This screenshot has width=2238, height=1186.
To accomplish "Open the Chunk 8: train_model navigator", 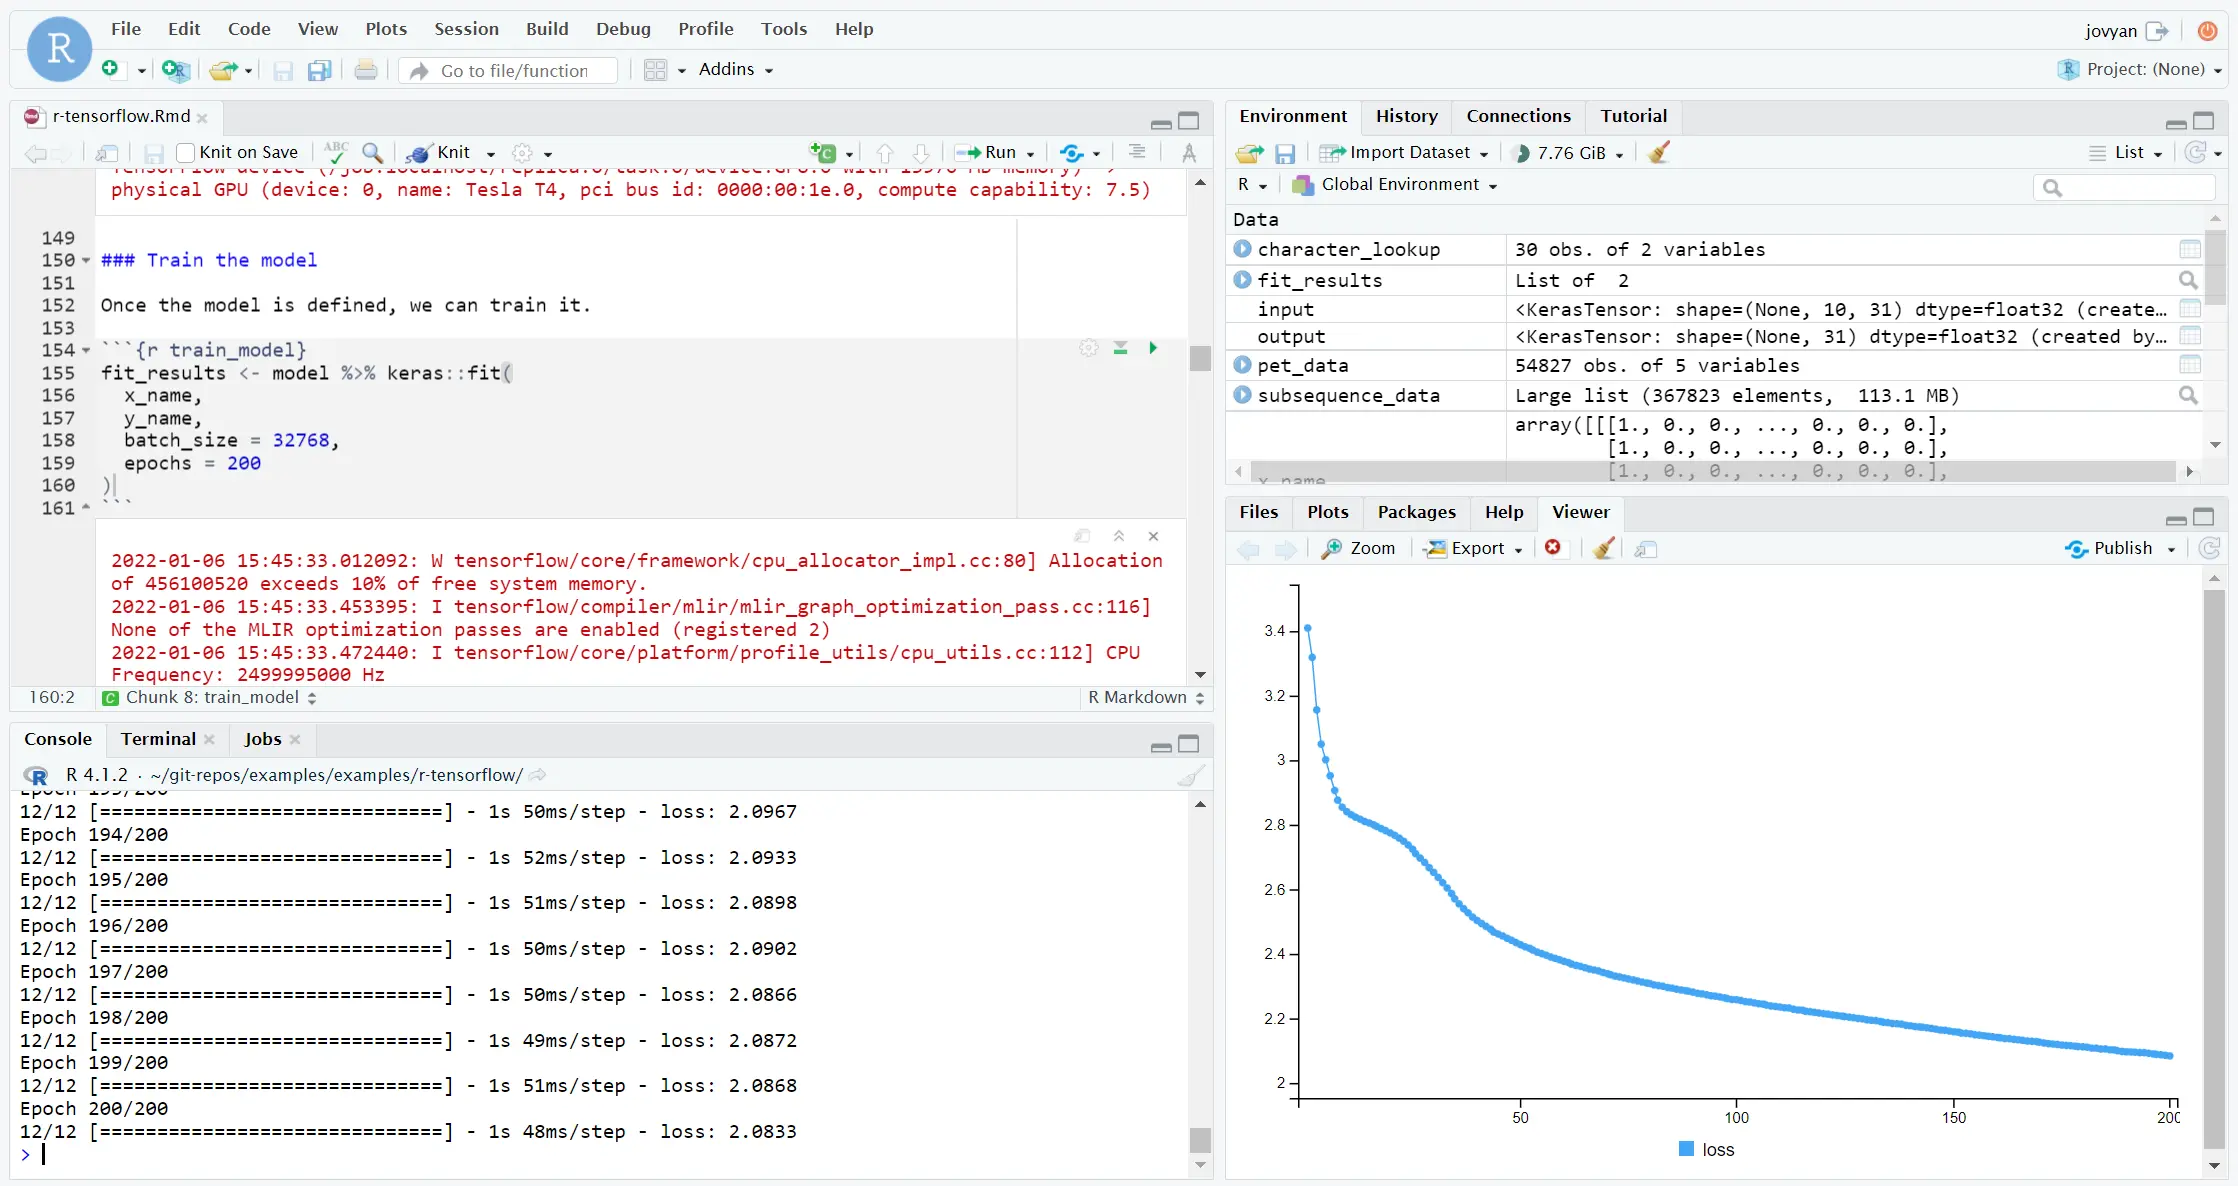I will click(210, 697).
